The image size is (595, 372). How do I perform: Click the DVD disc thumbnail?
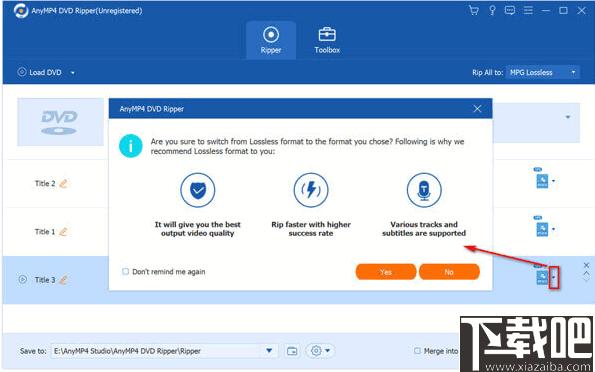pyautogui.click(x=60, y=122)
